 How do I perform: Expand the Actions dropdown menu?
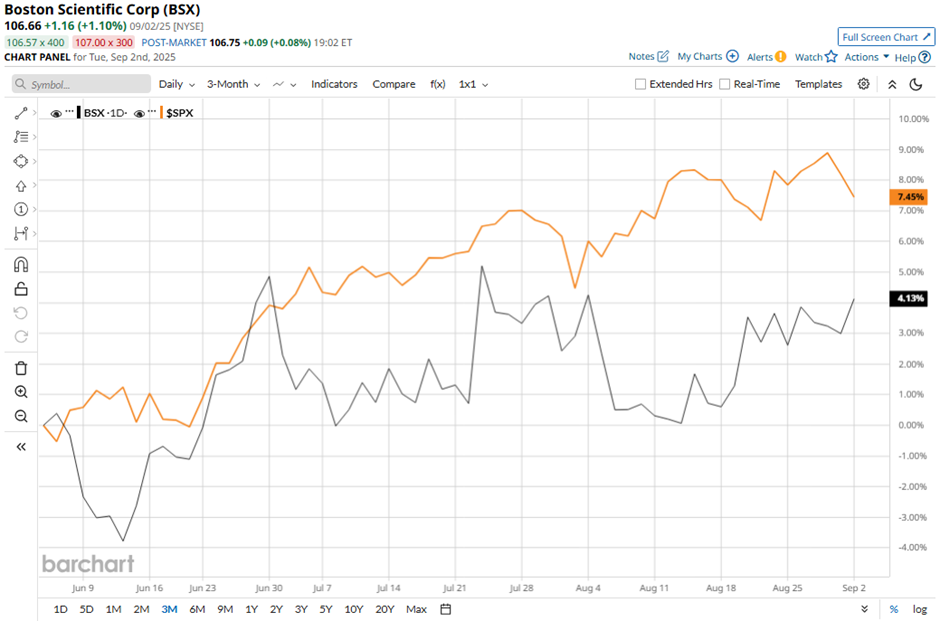867,57
